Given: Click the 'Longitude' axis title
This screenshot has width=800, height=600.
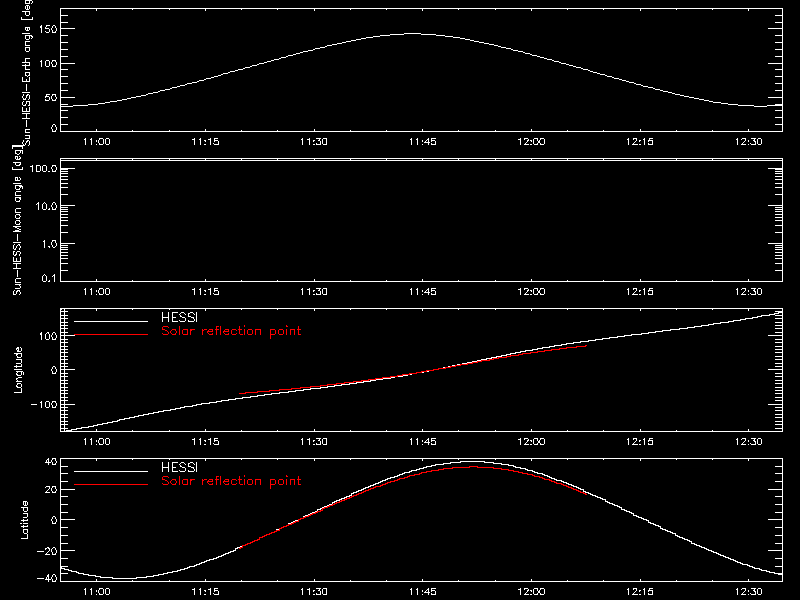Looking at the screenshot, I should (x=18, y=370).
